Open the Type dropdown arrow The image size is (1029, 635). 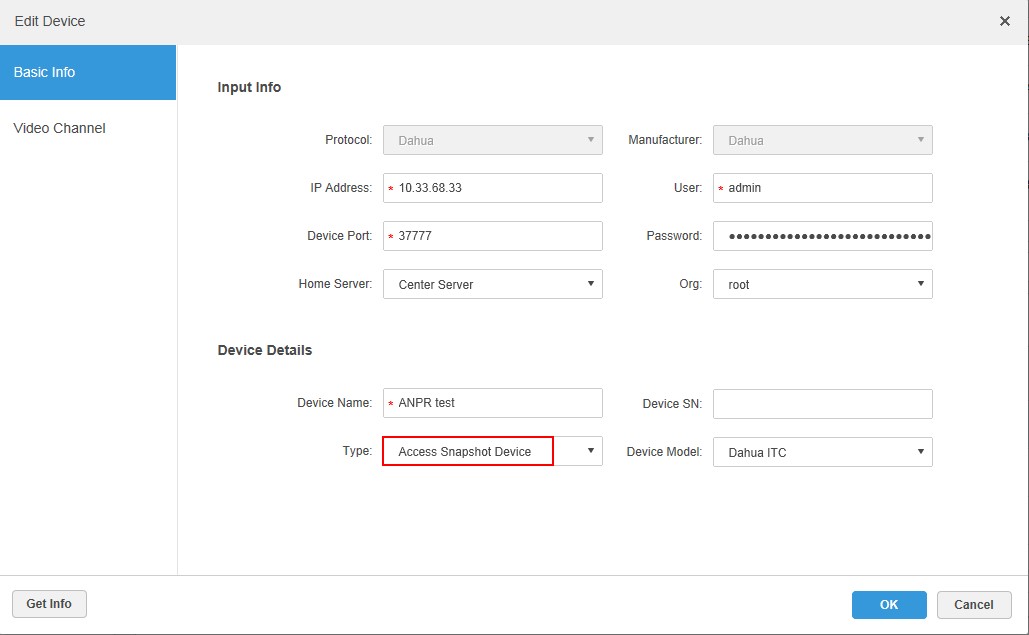590,452
